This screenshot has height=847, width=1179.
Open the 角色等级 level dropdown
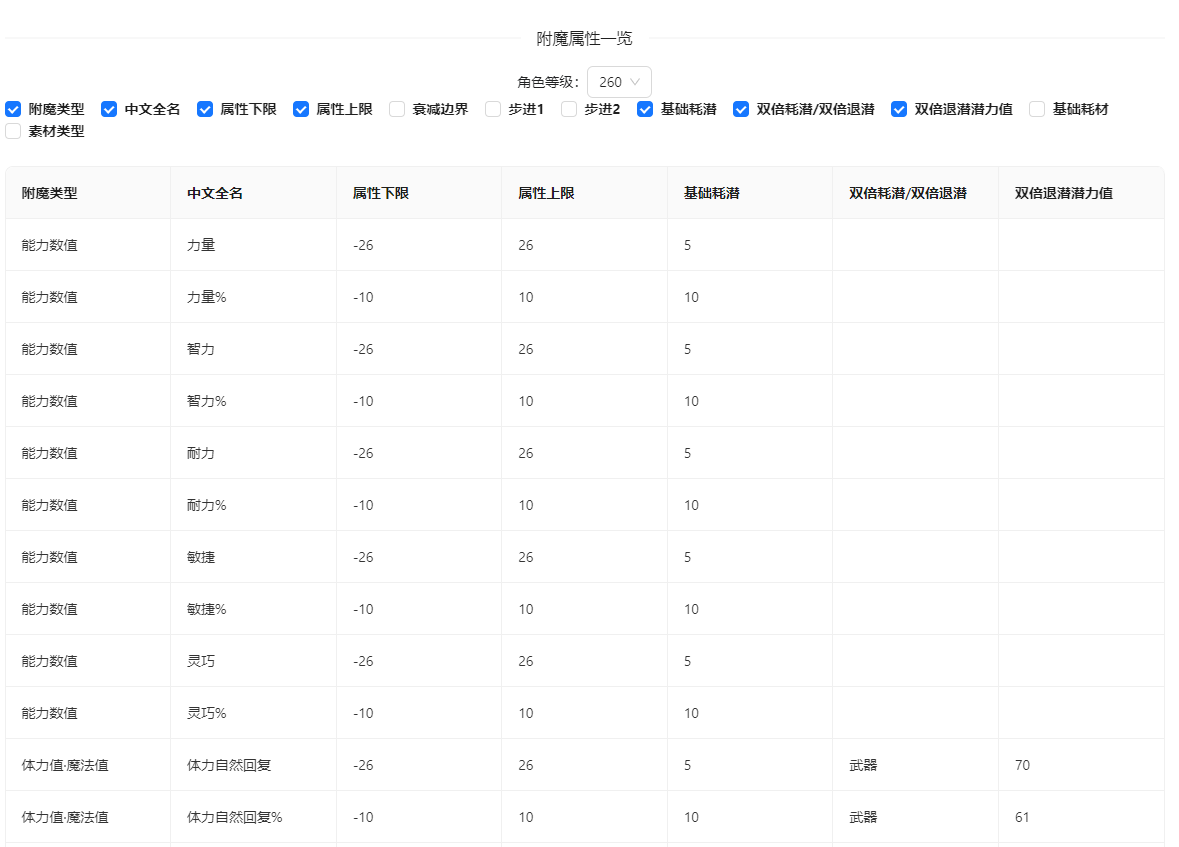point(618,82)
